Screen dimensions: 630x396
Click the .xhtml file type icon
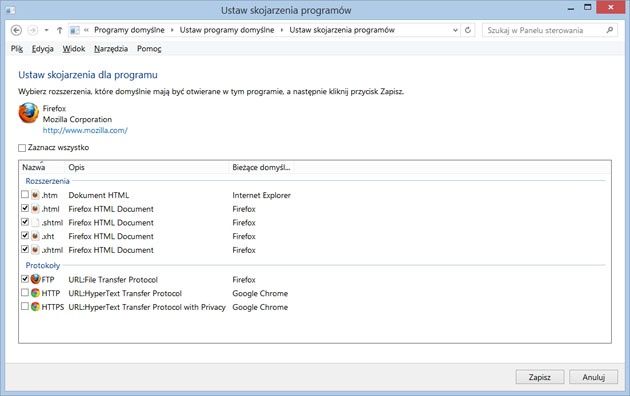tap(35, 250)
